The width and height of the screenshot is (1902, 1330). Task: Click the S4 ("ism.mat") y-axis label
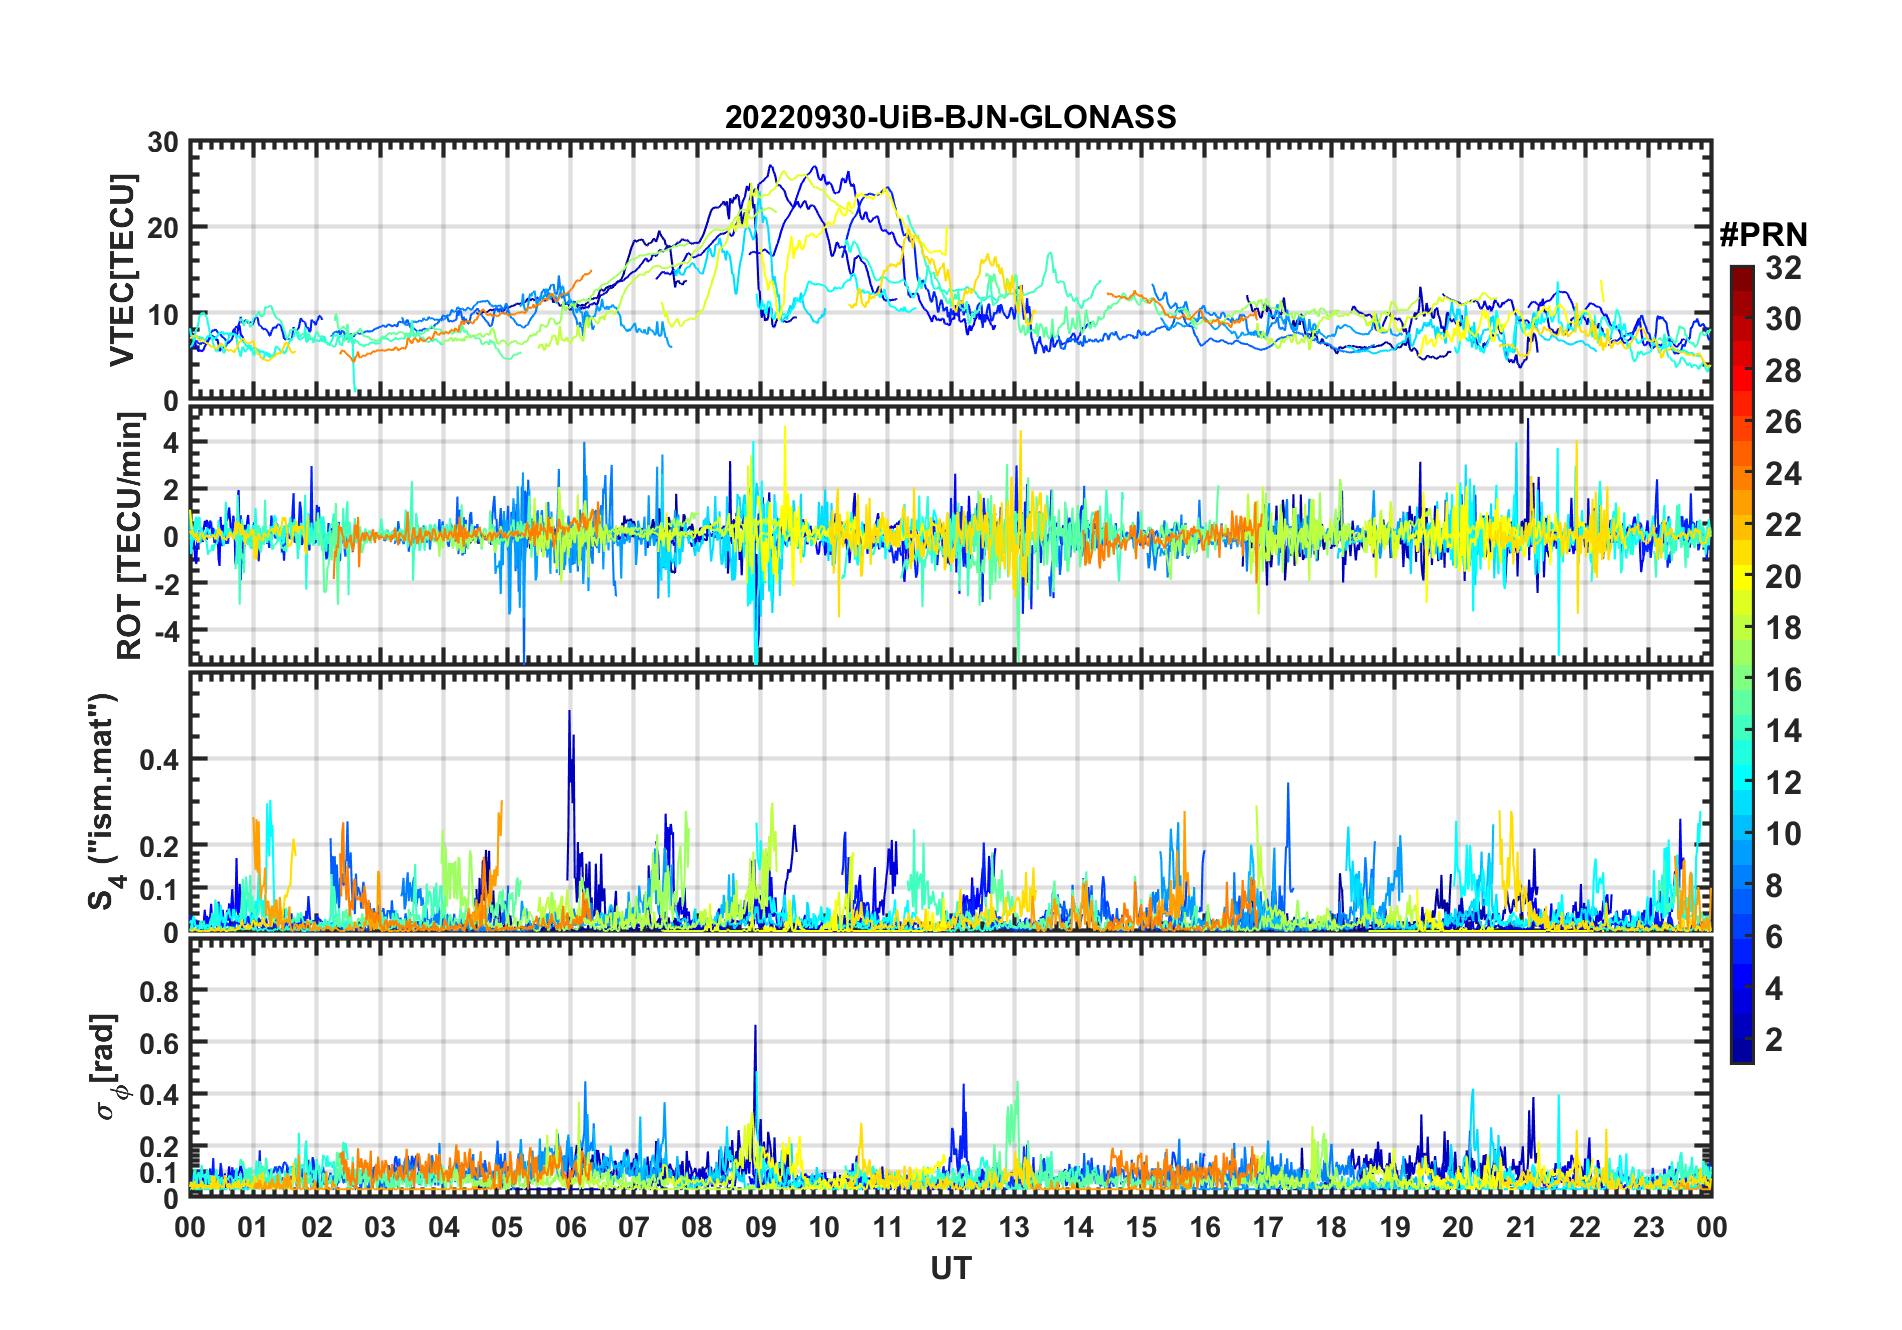(x=104, y=801)
